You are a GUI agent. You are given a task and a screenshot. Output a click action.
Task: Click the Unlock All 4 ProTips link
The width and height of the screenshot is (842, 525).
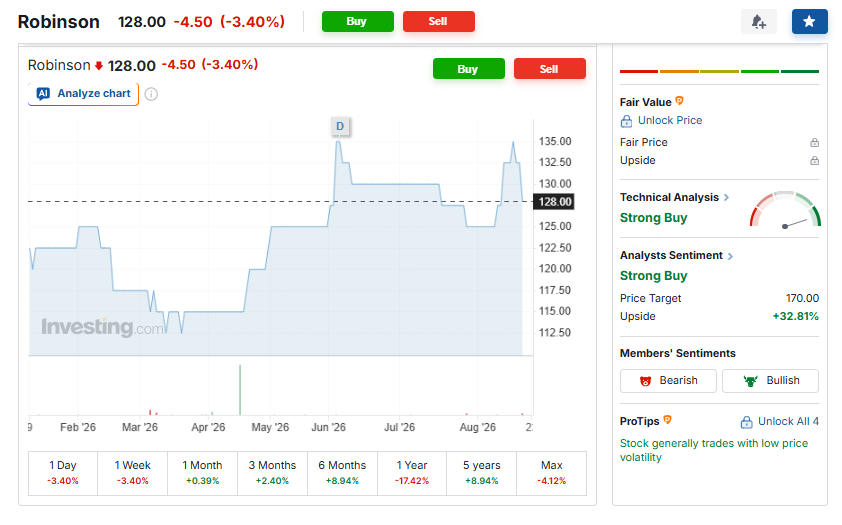(x=788, y=421)
